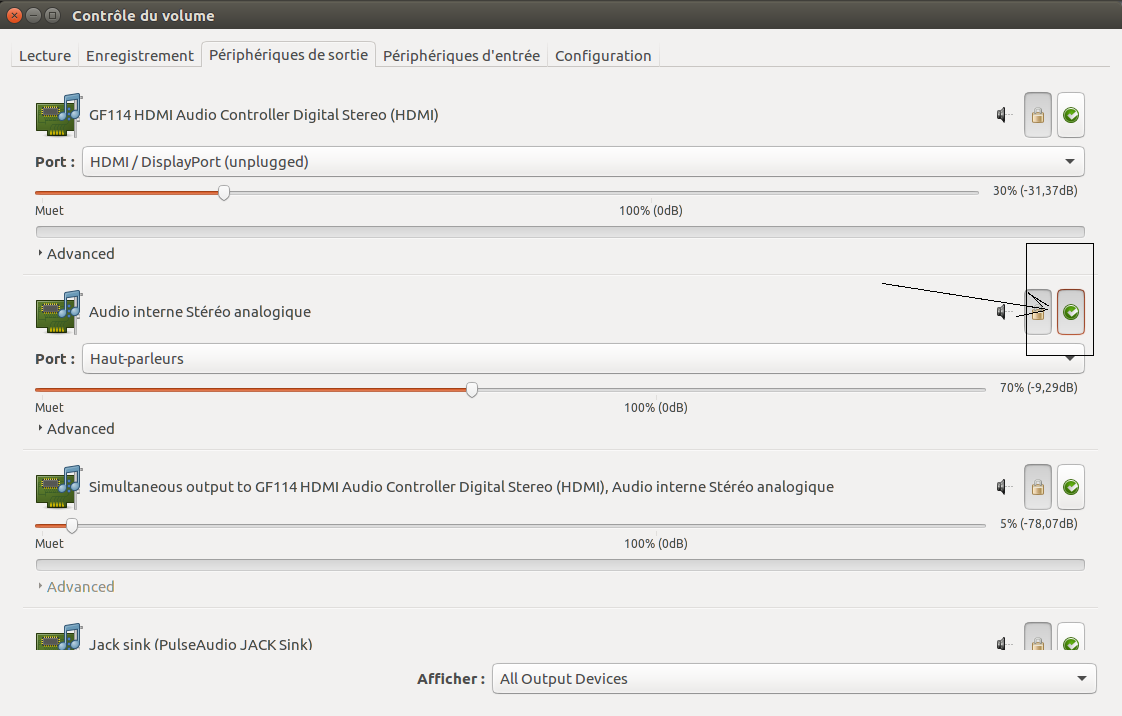Mute the Simultaneous output device
The image size is (1122, 716).
(1003, 487)
